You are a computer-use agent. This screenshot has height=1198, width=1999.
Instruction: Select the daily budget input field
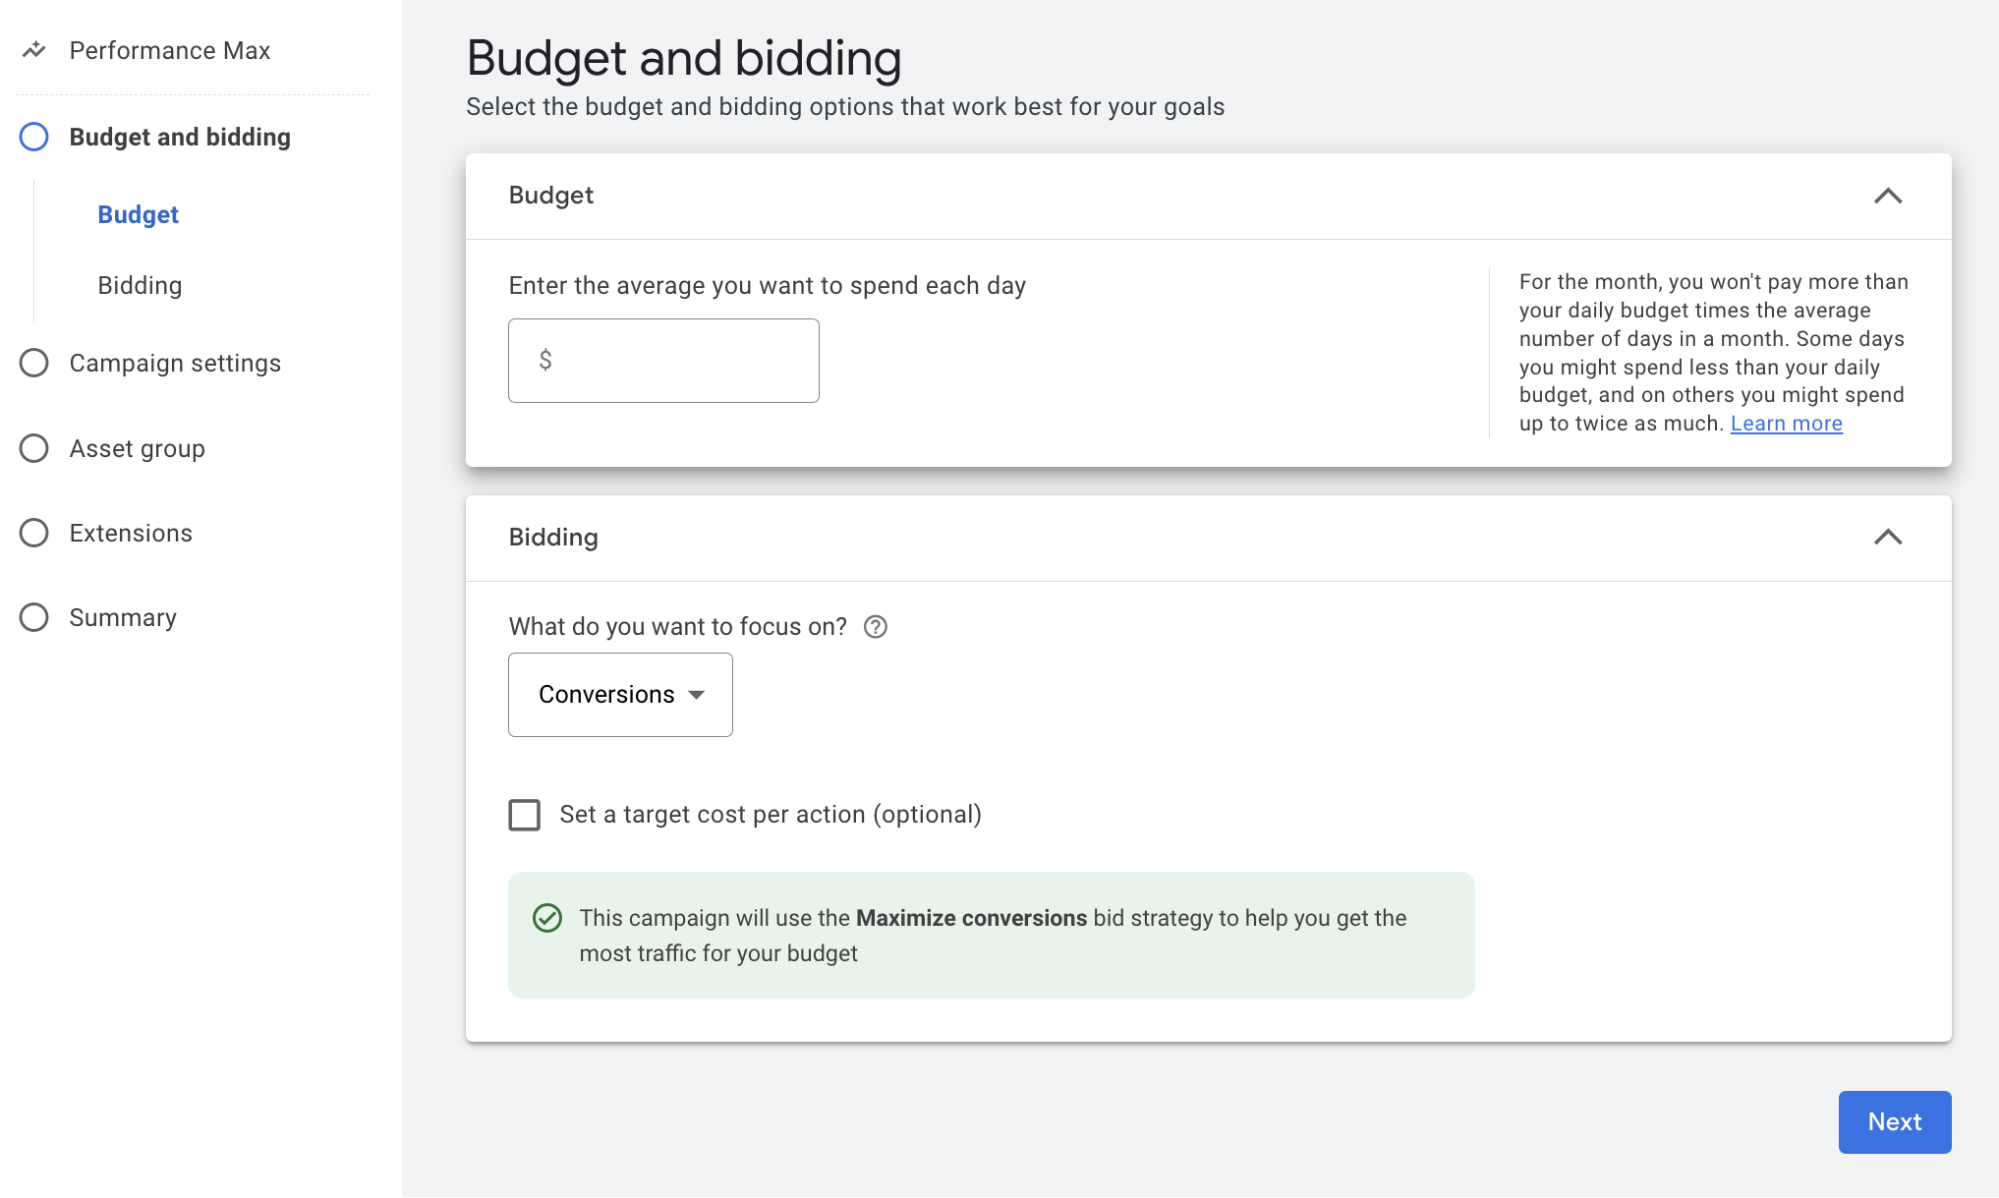pyautogui.click(x=663, y=359)
